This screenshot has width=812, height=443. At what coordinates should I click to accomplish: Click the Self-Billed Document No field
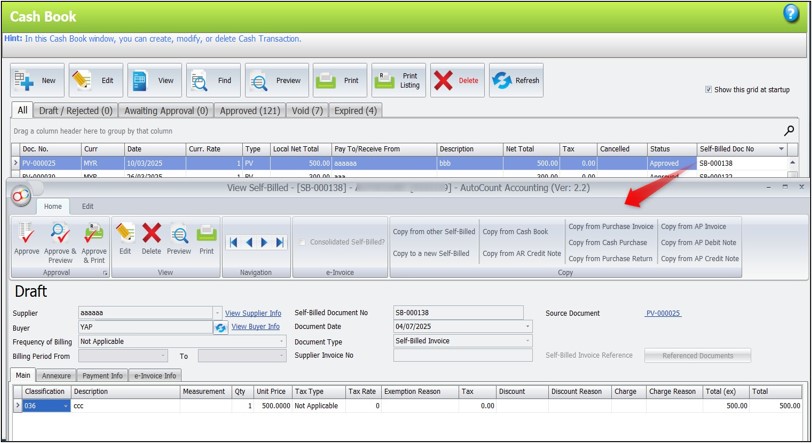457,313
